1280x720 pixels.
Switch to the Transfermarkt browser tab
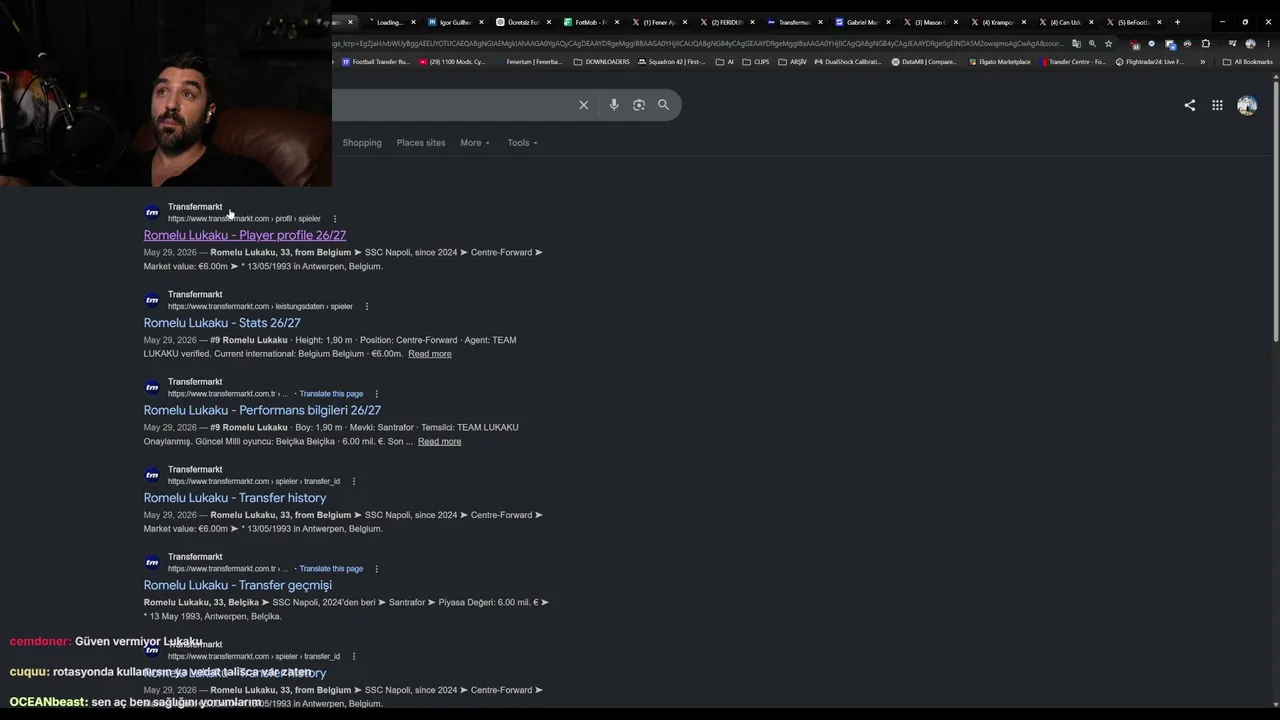pyautogui.click(x=793, y=22)
